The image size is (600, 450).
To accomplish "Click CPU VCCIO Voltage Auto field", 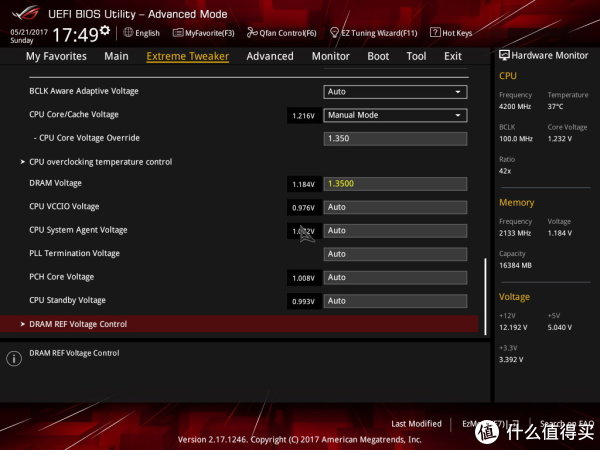I will pos(395,207).
